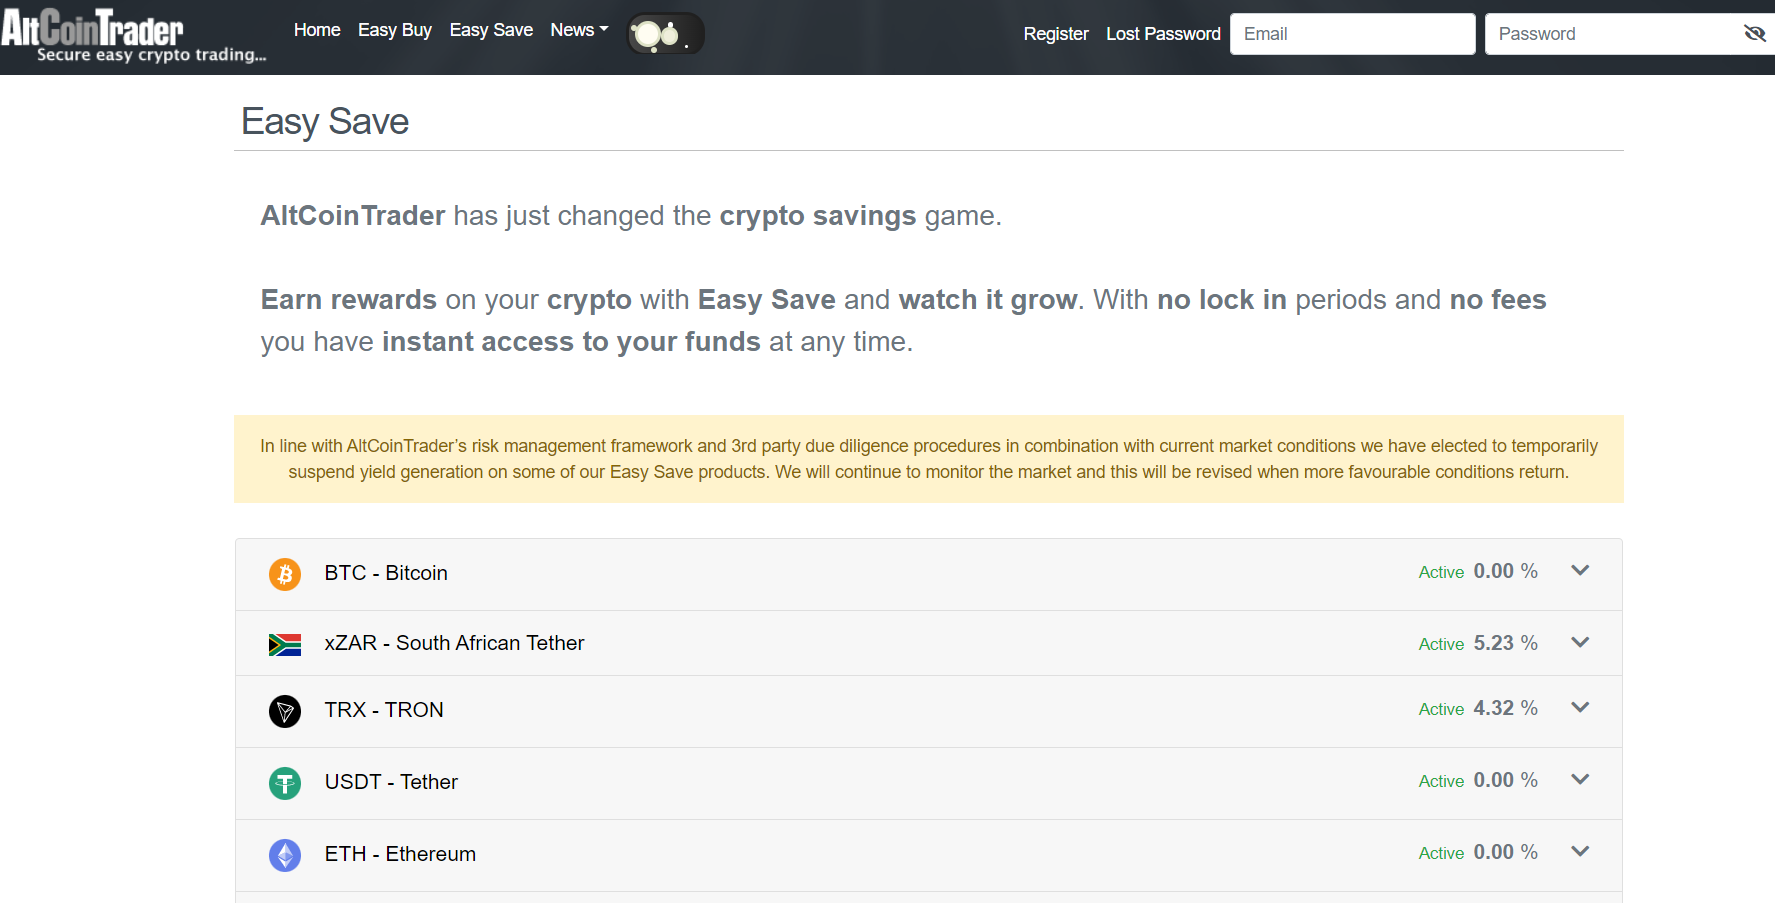Click the Tether coin icon
This screenshot has width=1775, height=903.
[285, 783]
